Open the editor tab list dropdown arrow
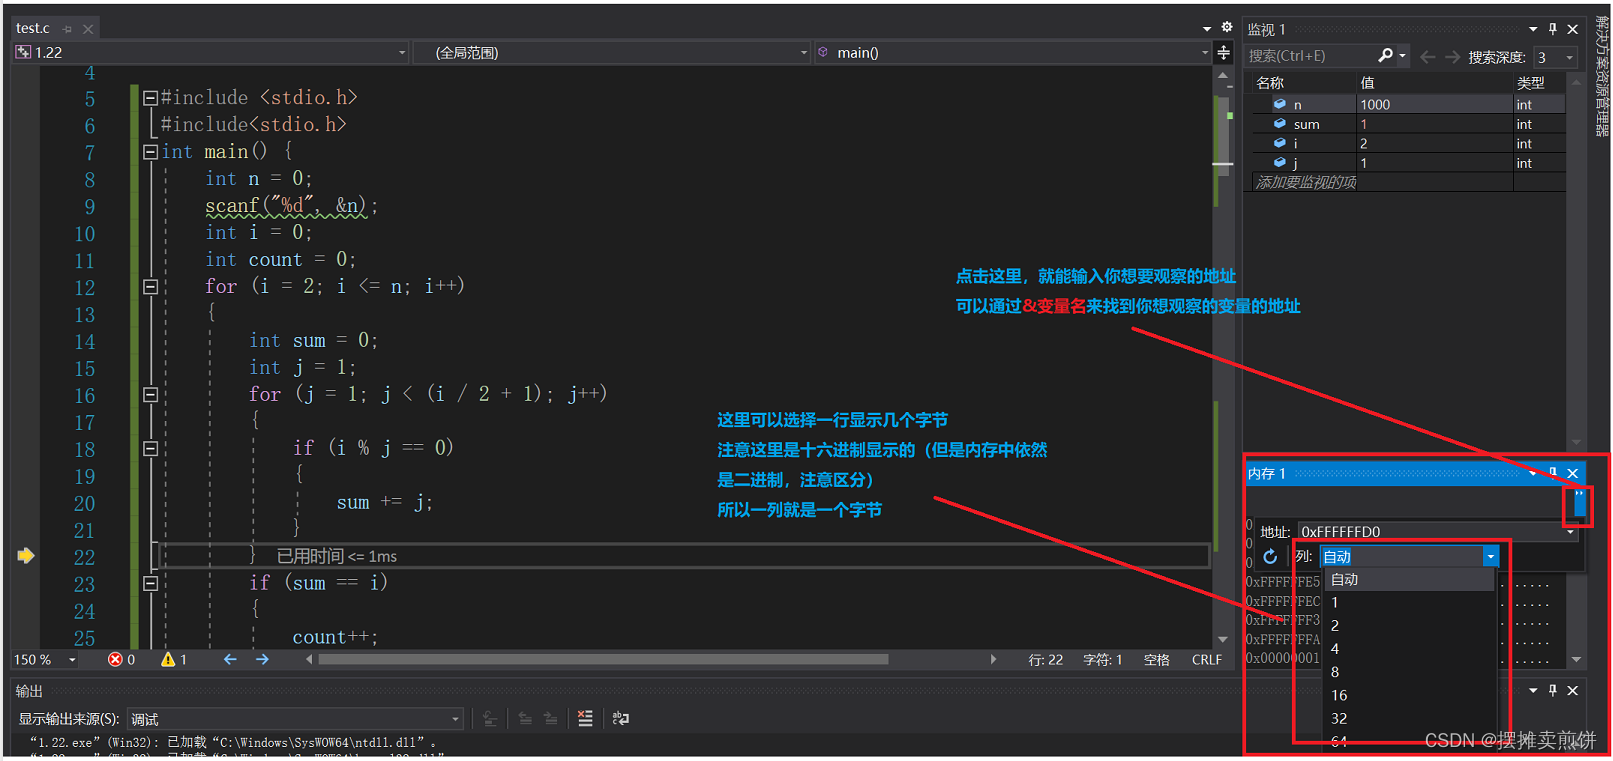The width and height of the screenshot is (1613, 761). tap(1207, 28)
